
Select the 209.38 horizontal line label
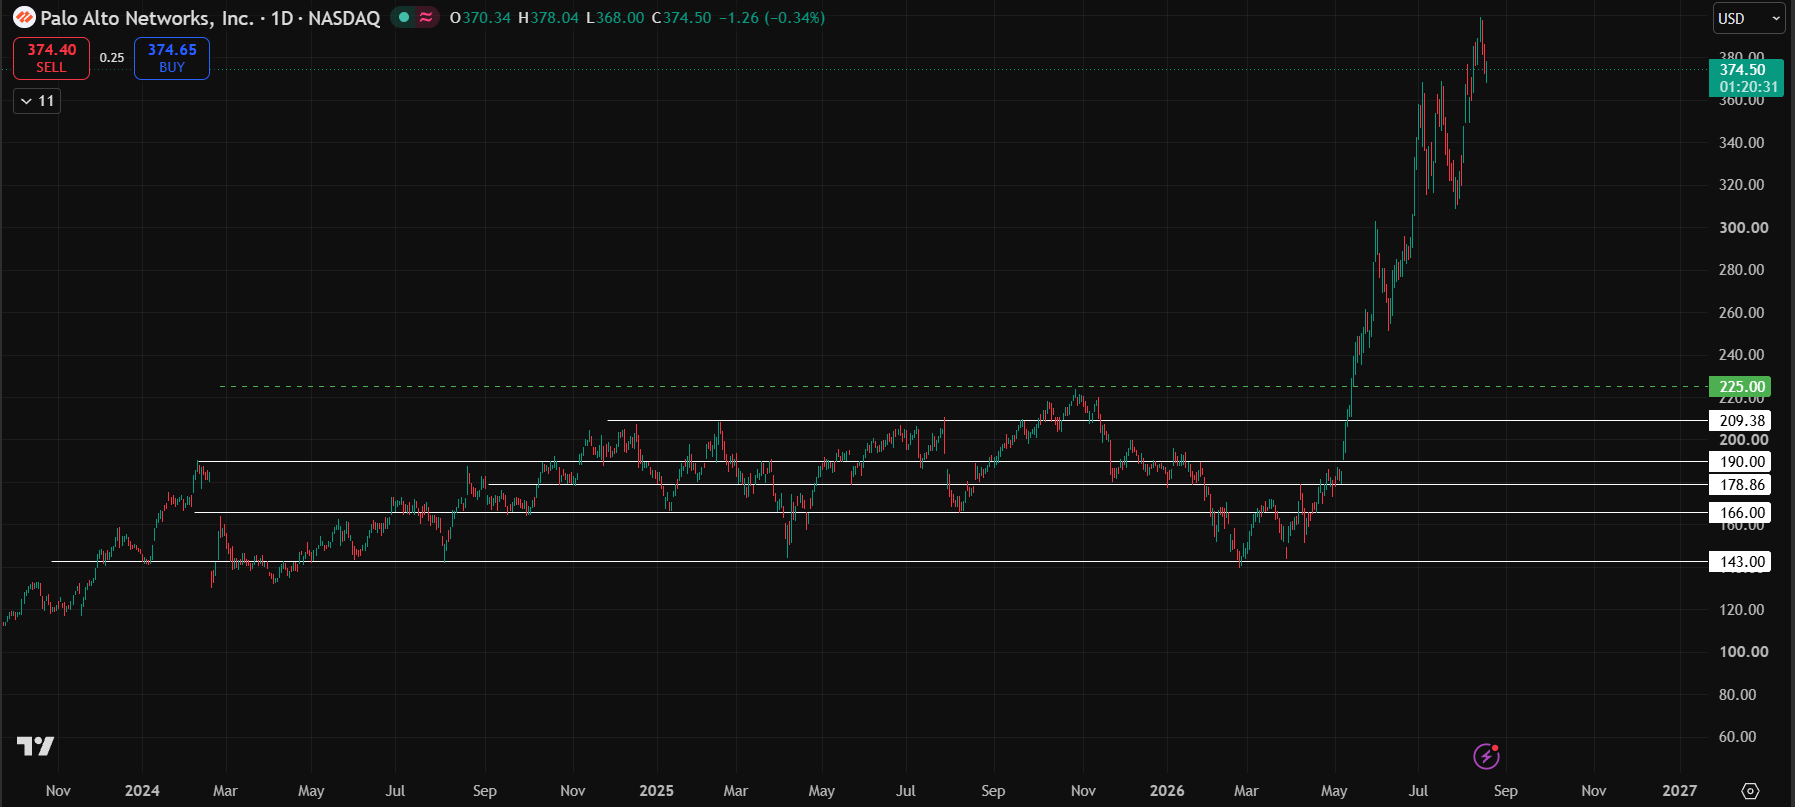click(1740, 421)
